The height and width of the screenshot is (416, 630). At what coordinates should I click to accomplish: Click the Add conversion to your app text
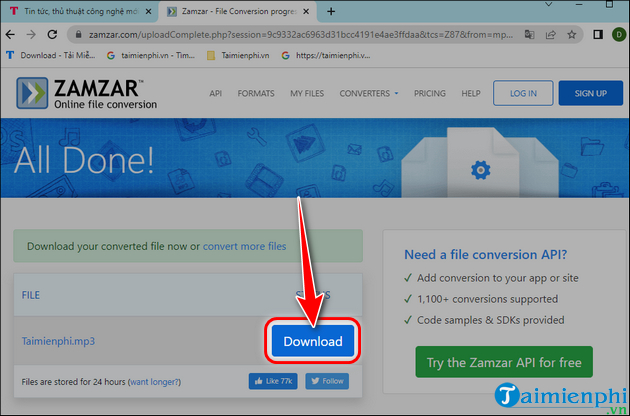click(498, 278)
